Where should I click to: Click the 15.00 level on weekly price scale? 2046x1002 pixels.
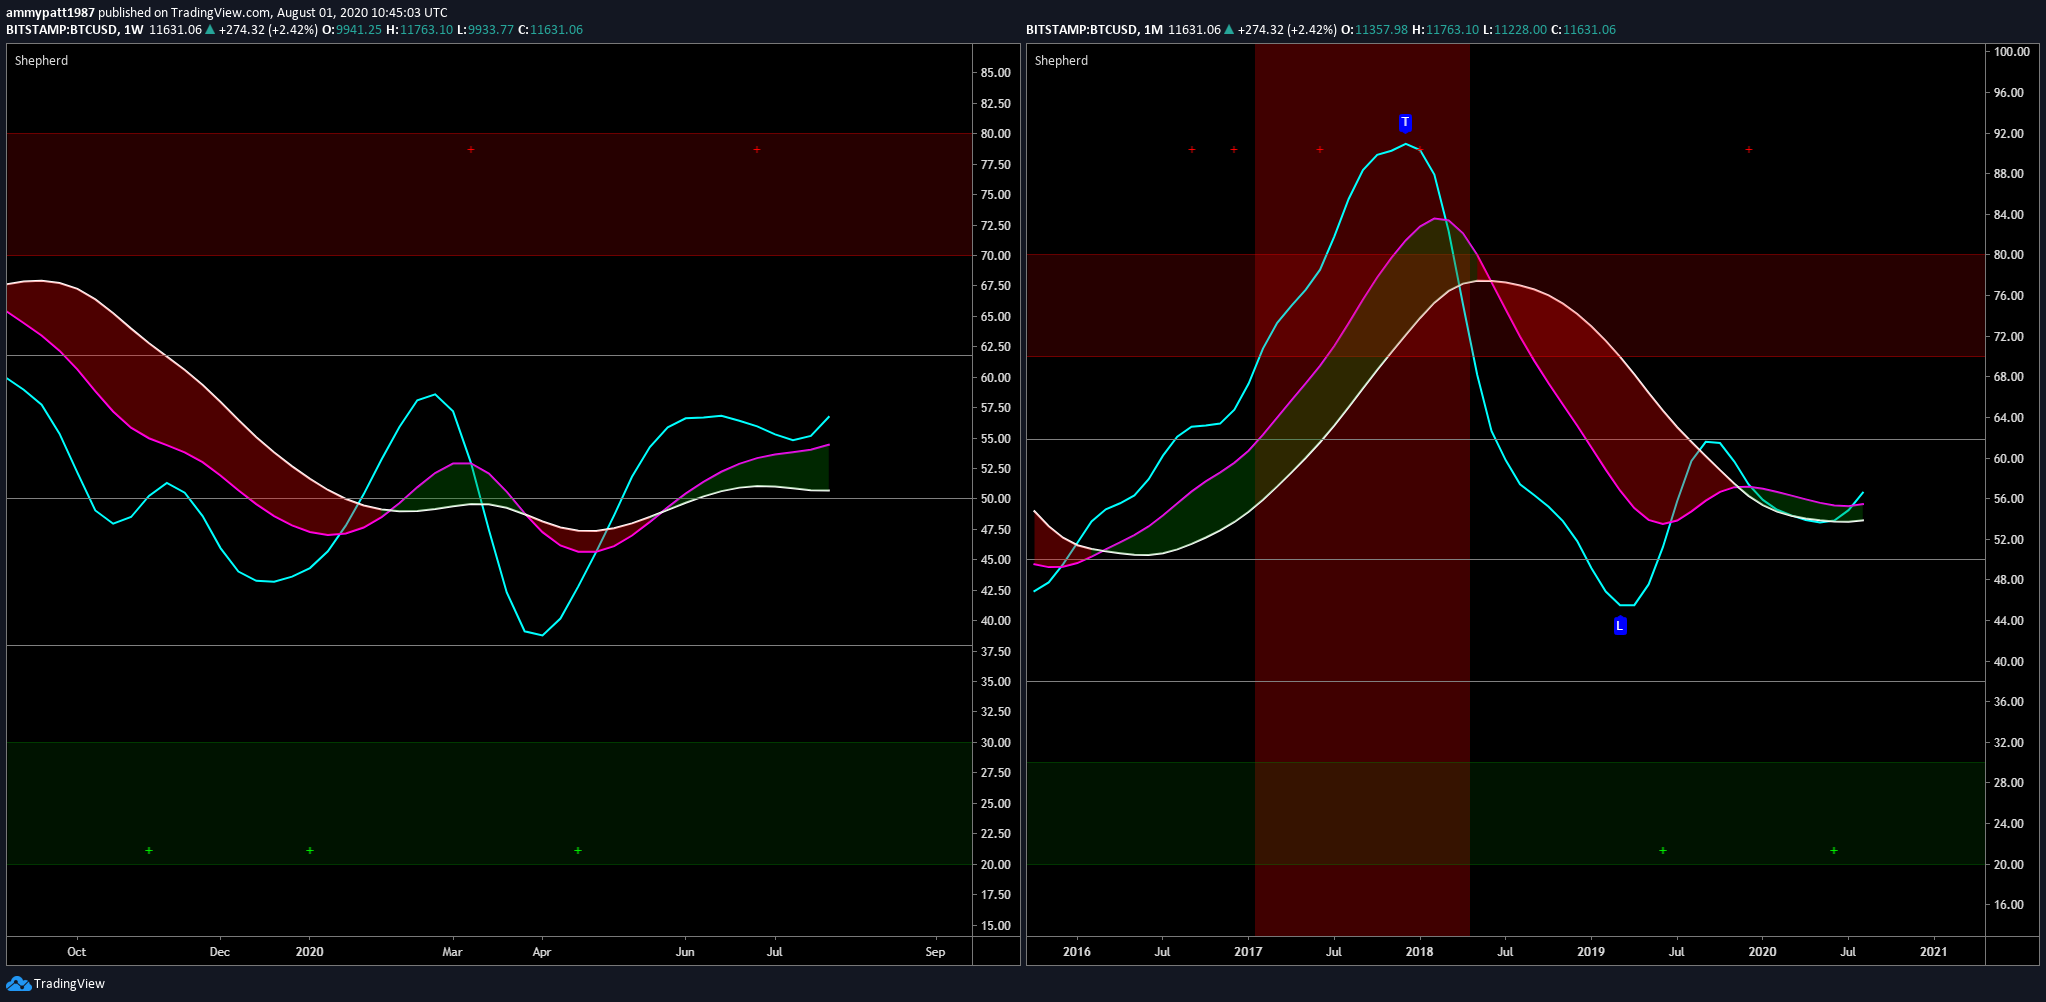[x=995, y=926]
